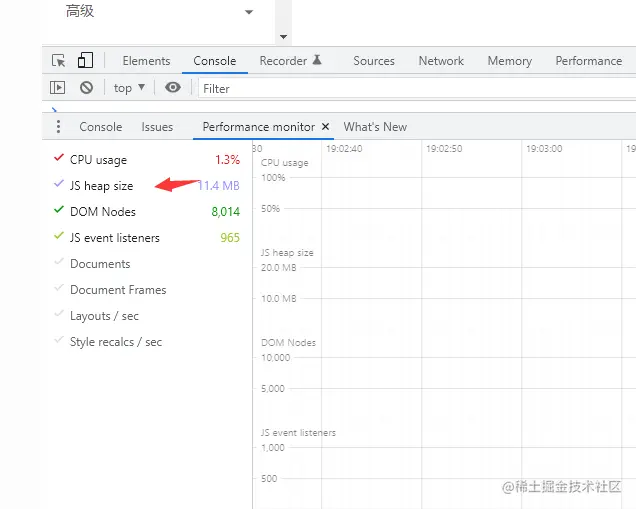The height and width of the screenshot is (509, 636).
Task: Click the 19:03:00 timeline label
Action: tap(544, 148)
